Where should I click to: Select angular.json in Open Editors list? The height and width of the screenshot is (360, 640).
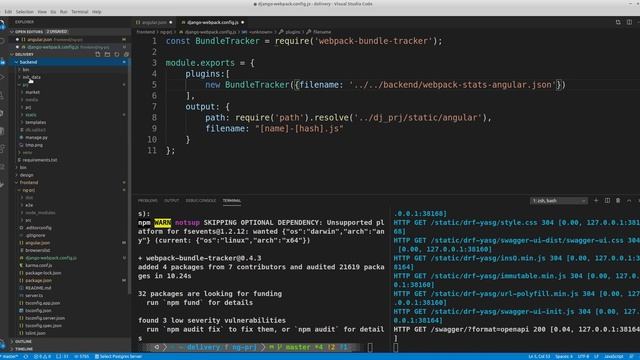coord(69,40)
